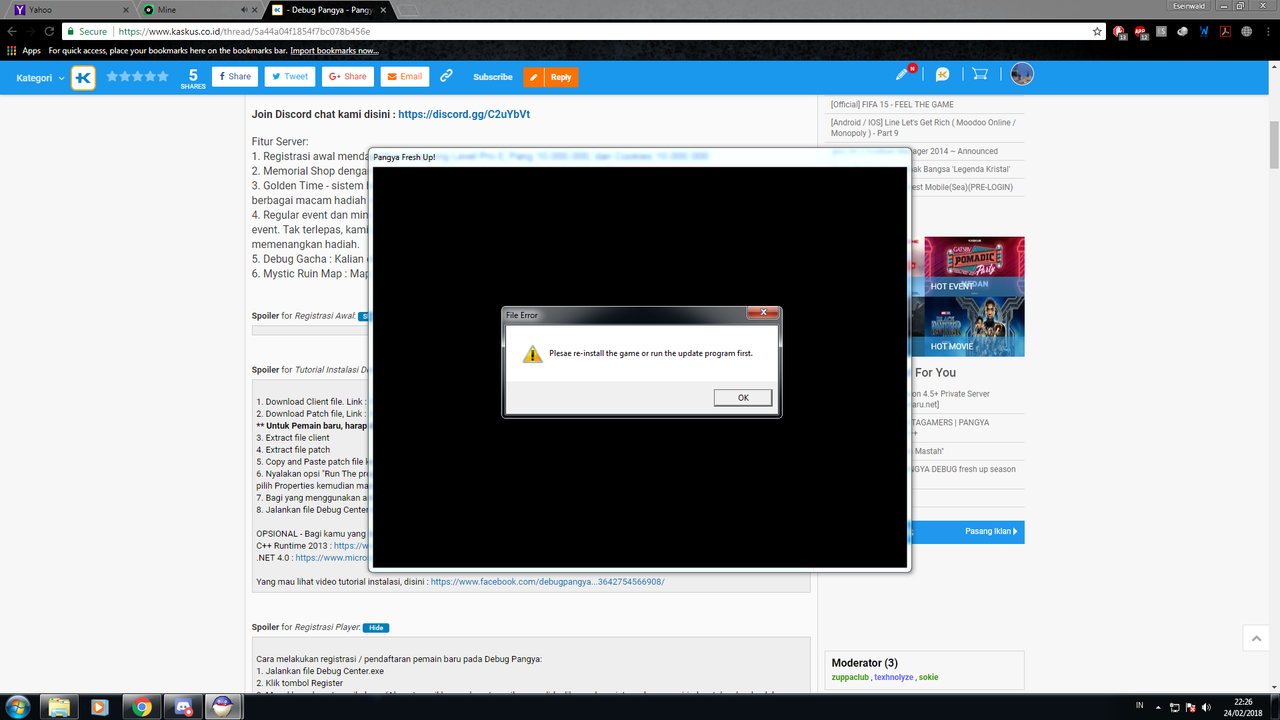Switch to the Mine tab

[x=198, y=10]
